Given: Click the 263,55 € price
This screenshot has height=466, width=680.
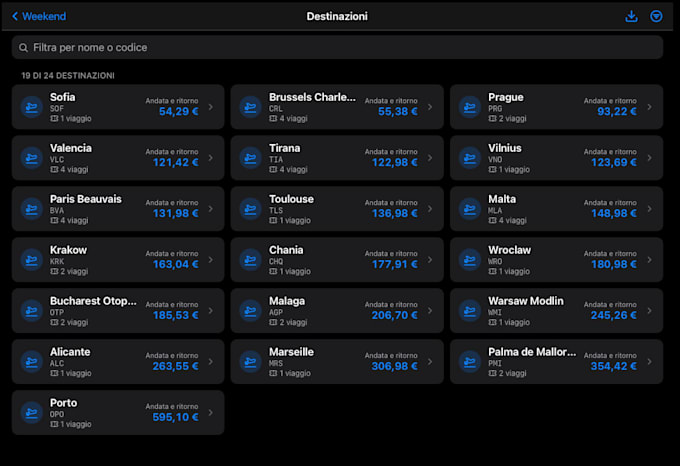Looking at the screenshot, I should click(x=176, y=366).
